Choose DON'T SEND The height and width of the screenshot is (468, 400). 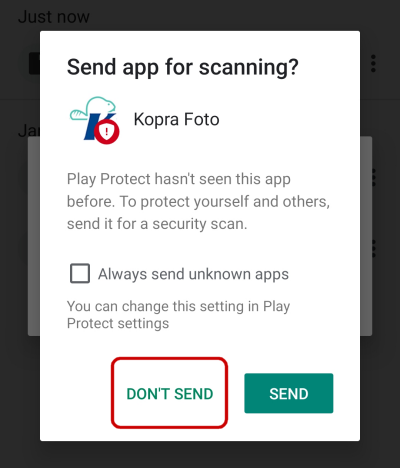coord(170,393)
